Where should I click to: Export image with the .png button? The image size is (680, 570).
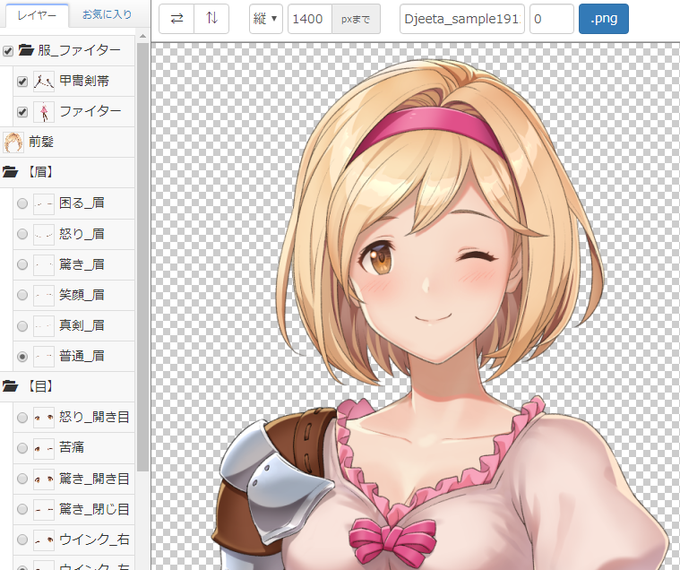coord(604,19)
